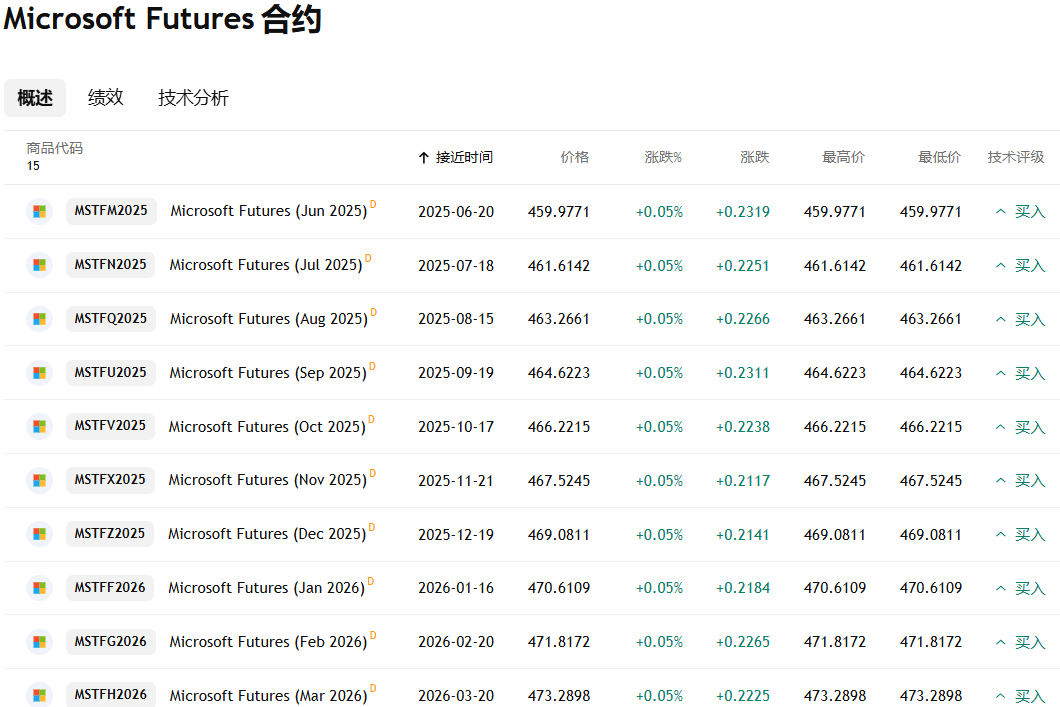
Task: Open the MSTFF2026 symbol ticker
Action: pyautogui.click(x=110, y=587)
